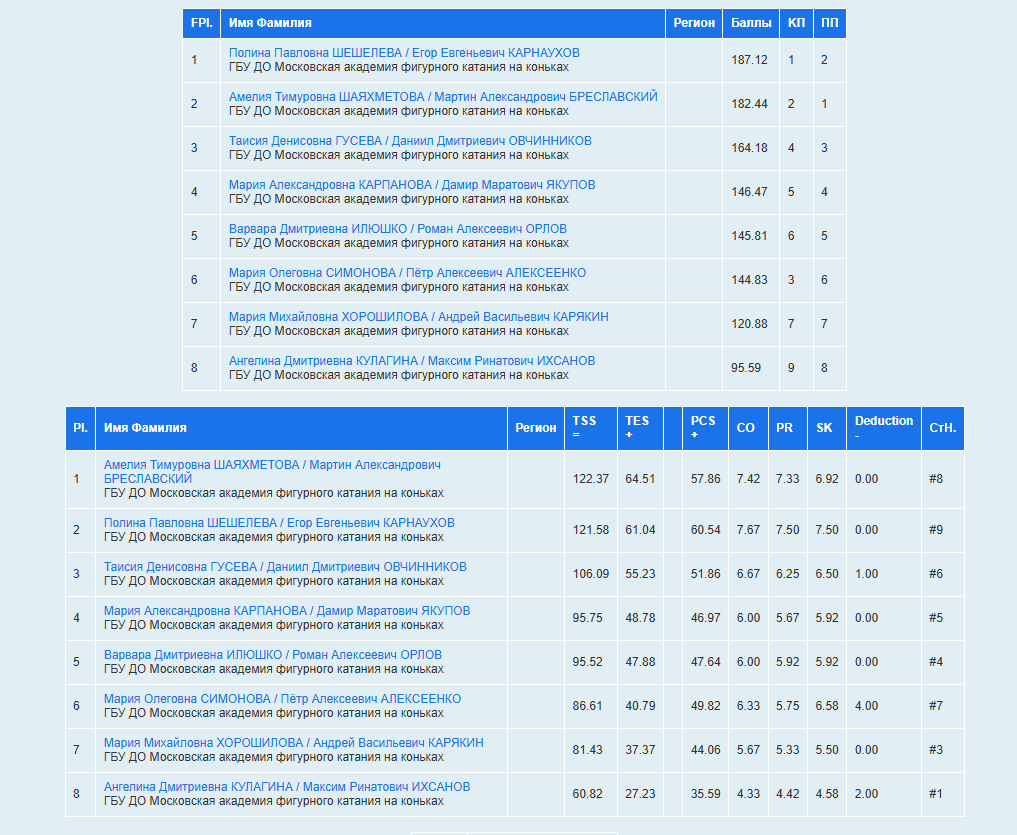Select TSS value 121.58
The image size is (1017, 835).
591,530
